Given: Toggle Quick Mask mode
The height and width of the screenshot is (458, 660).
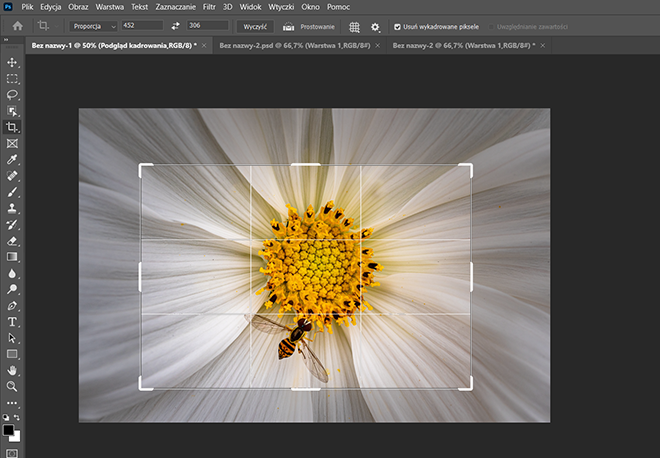Looking at the screenshot, I should tap(12, 453).
